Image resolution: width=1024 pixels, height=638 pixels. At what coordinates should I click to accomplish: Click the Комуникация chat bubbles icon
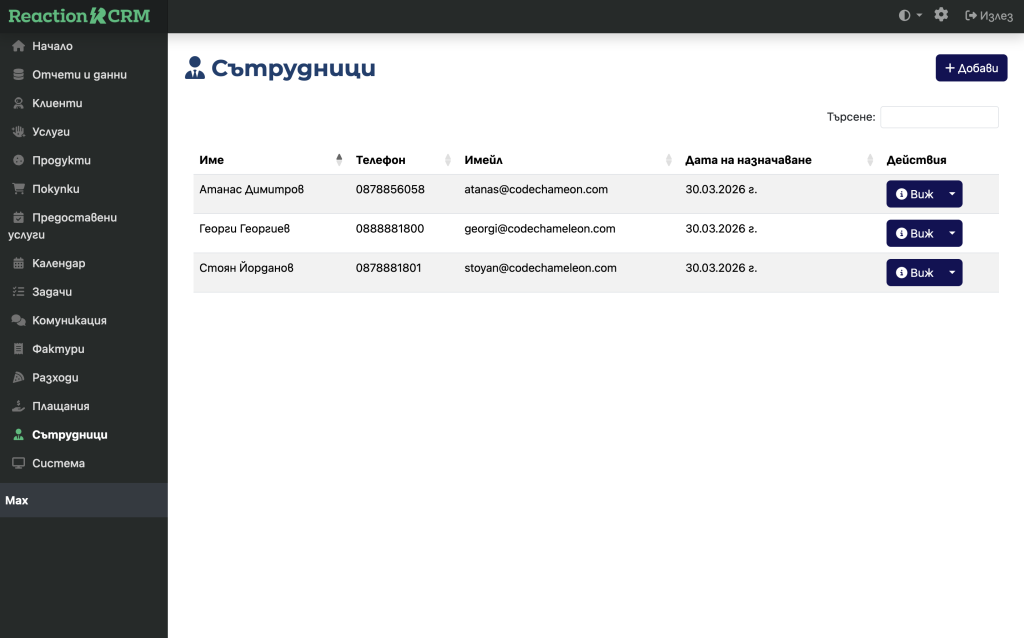[18, 321]
